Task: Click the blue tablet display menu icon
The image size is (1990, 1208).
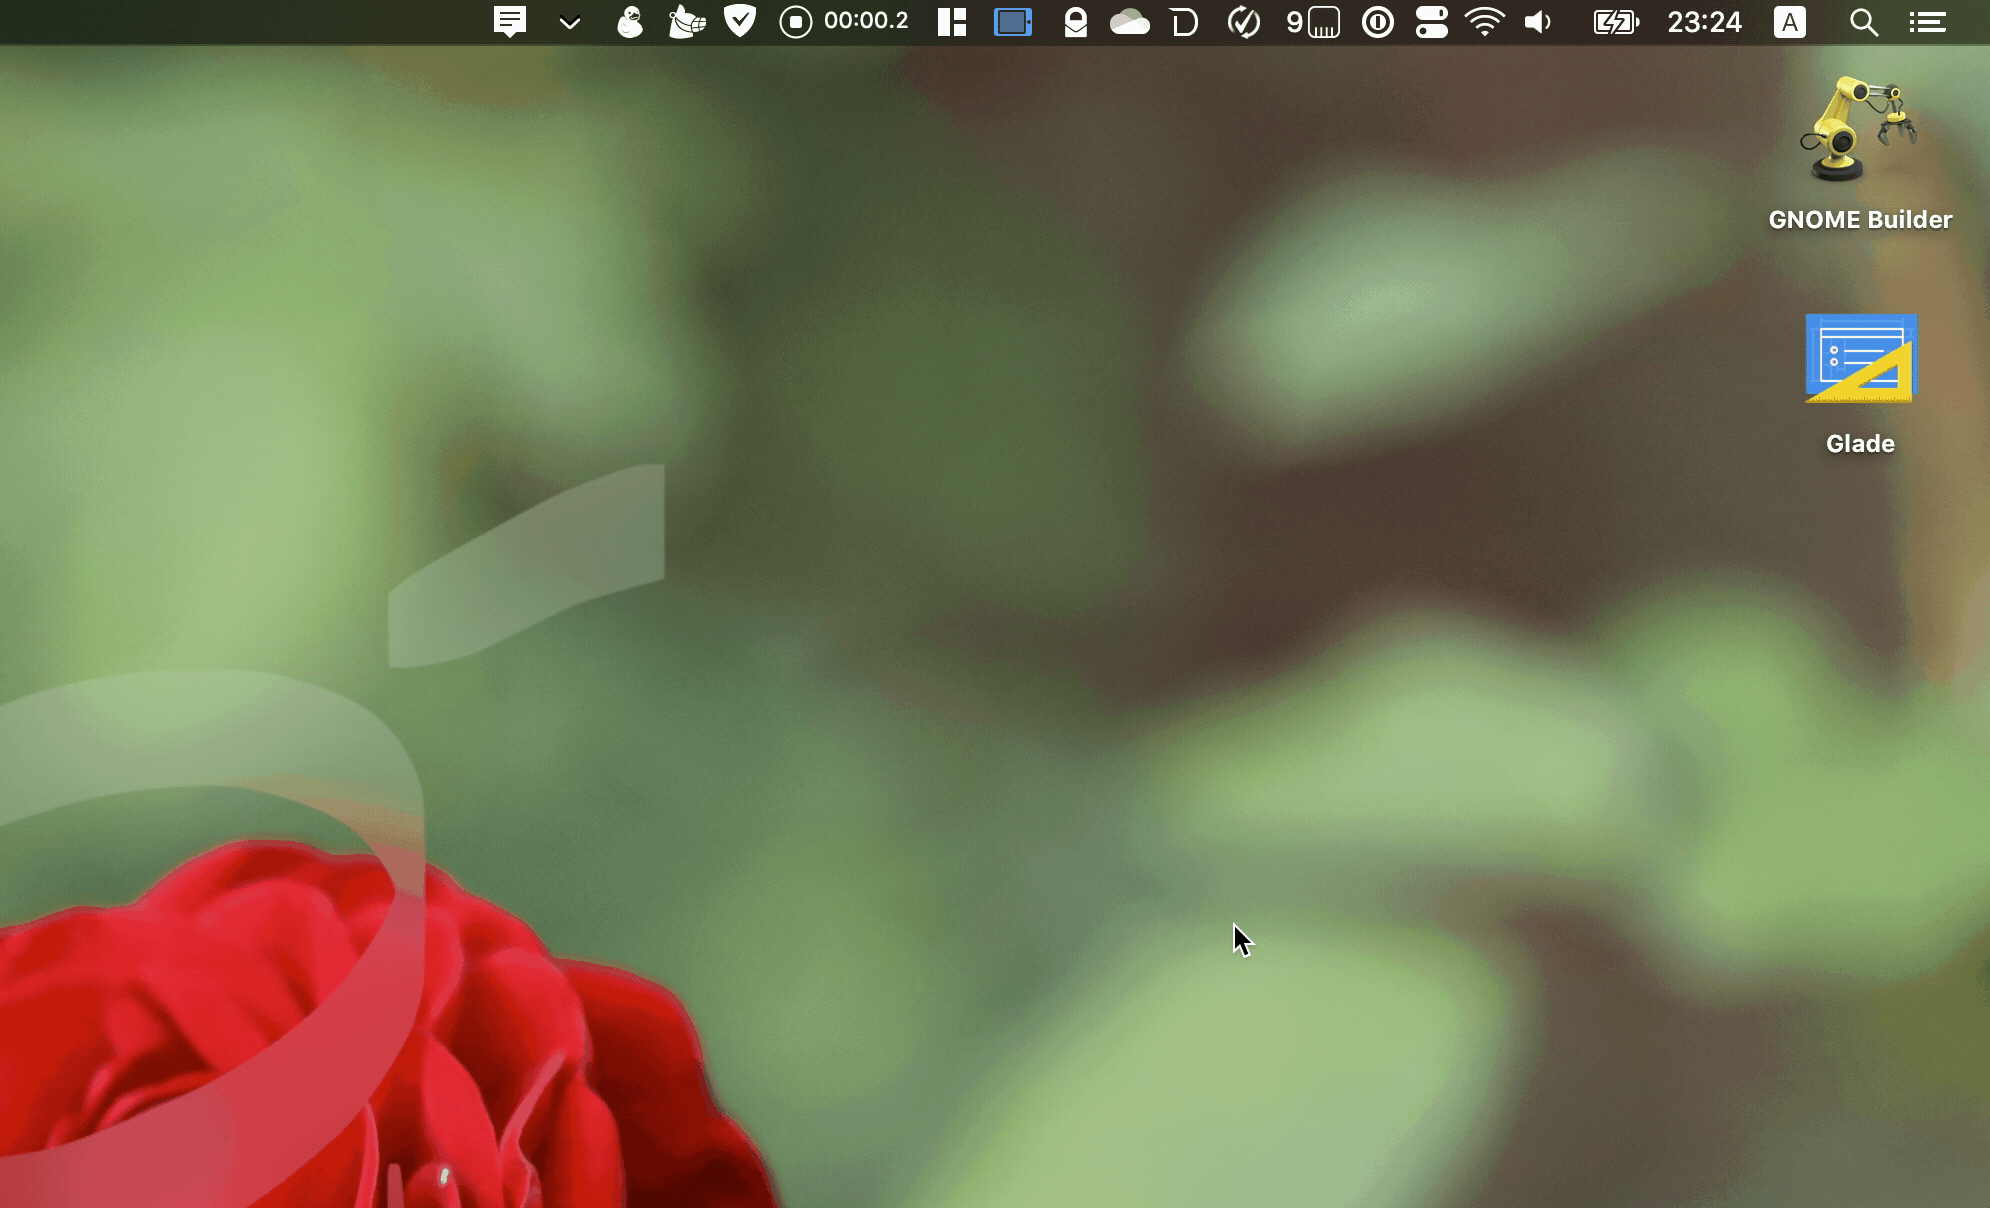Action: (x=1013, y=22)
